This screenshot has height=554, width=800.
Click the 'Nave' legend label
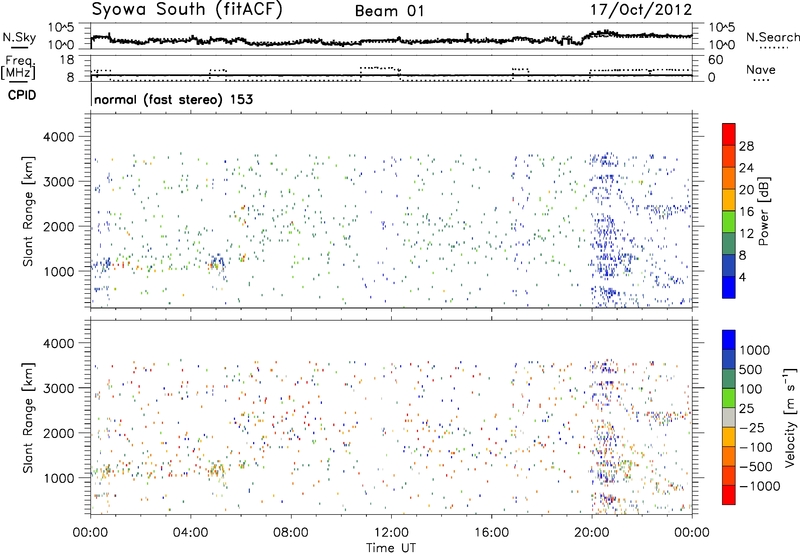pyautogui.click(x=761, y=70)
